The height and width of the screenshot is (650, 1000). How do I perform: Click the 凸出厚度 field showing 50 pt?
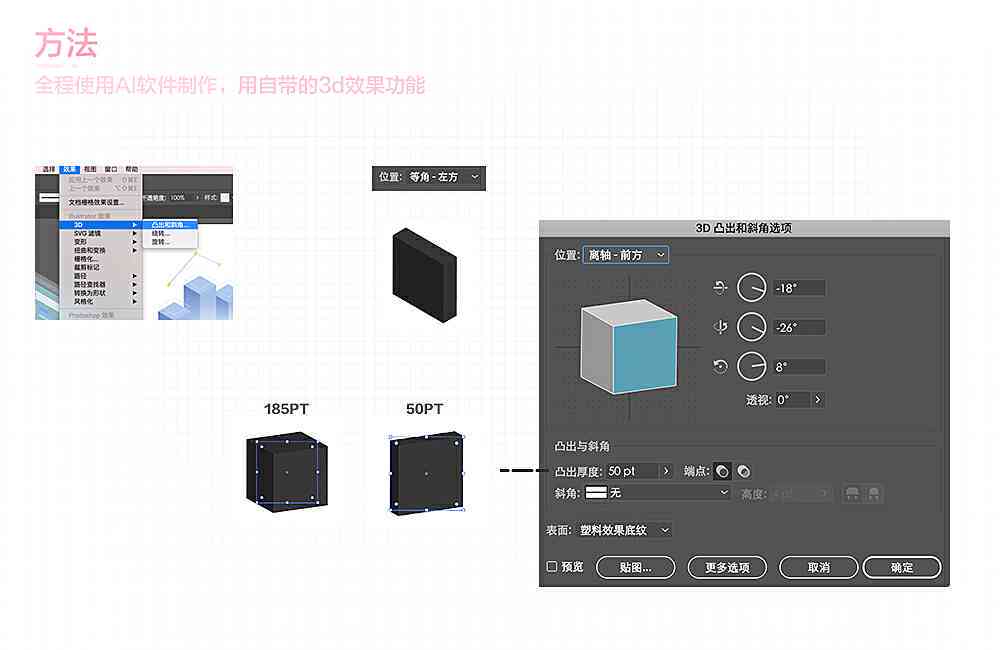[x=632, y=471]
